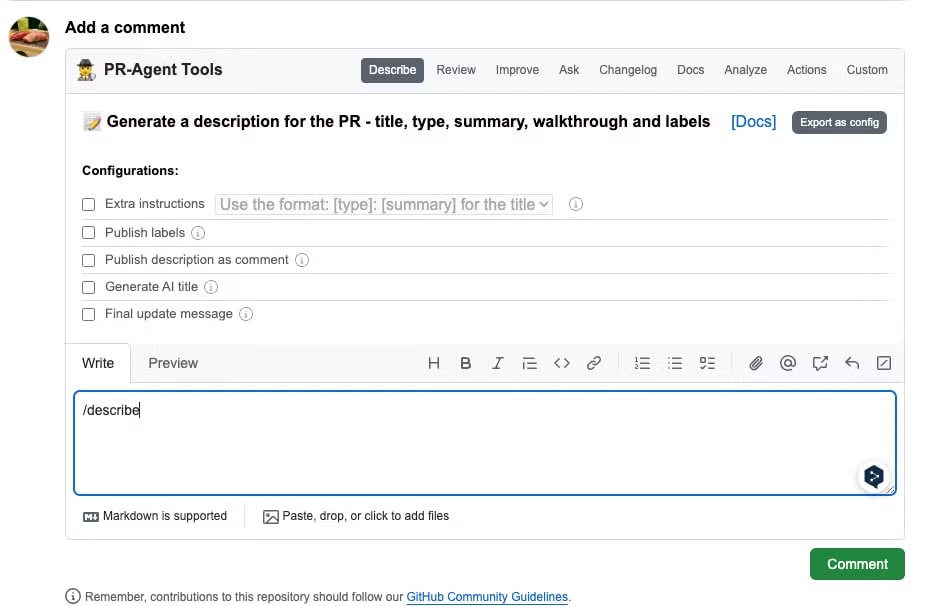Screen dimensions: 930x606
Task: Click the hexagon extension icon in text area
Action: [x=874, y=476]
